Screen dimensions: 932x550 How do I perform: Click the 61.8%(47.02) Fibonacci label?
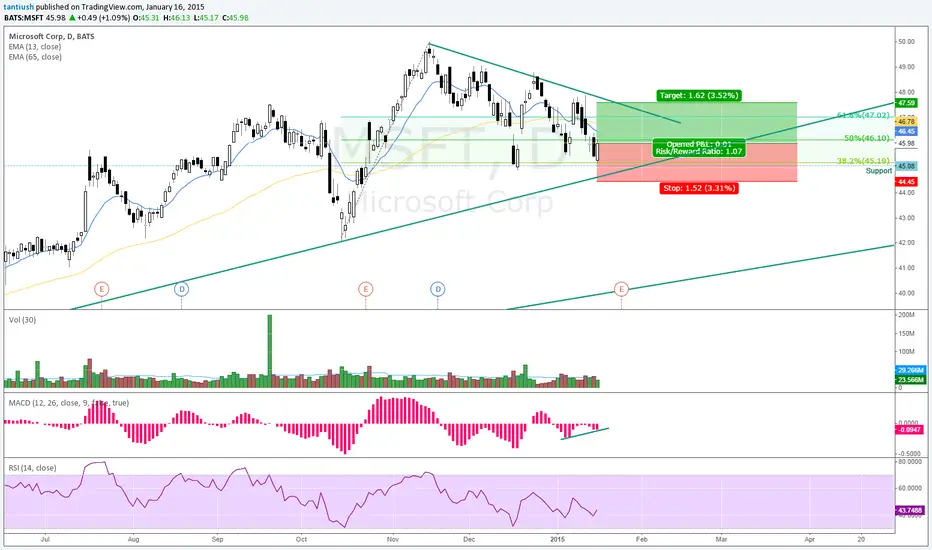click(x=863, y=115)
